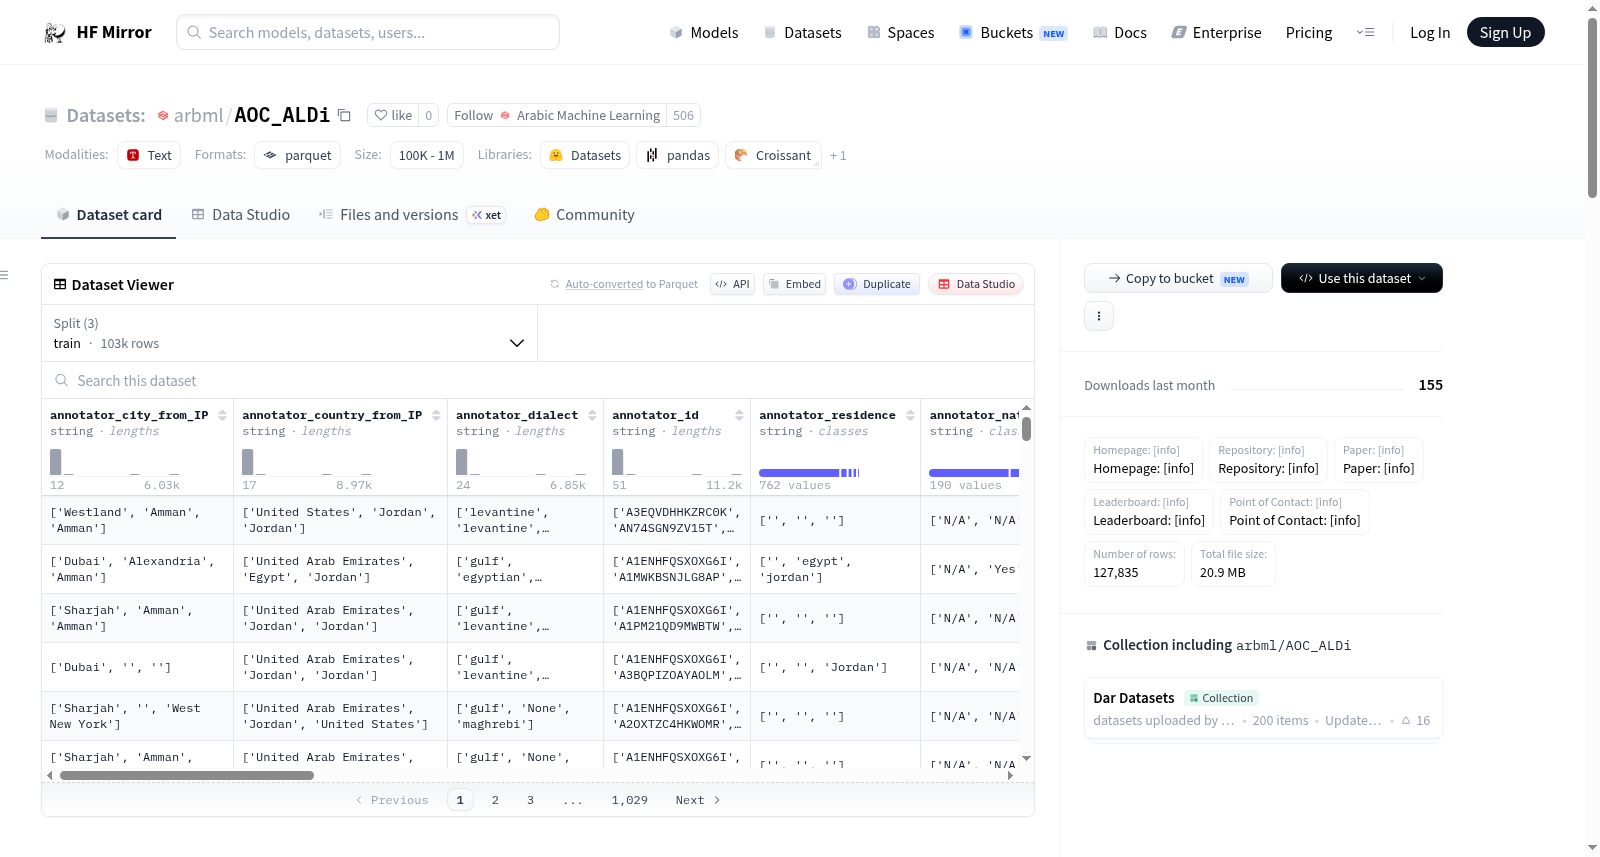Switch to the Data Studio tab
The image size is (1600, 857).
point(241,215)
